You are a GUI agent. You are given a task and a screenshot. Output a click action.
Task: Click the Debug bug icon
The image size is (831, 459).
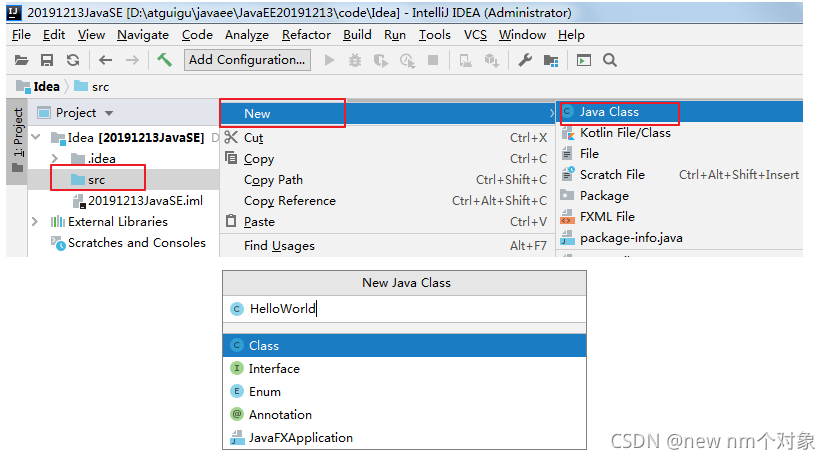tap(355, 60)
